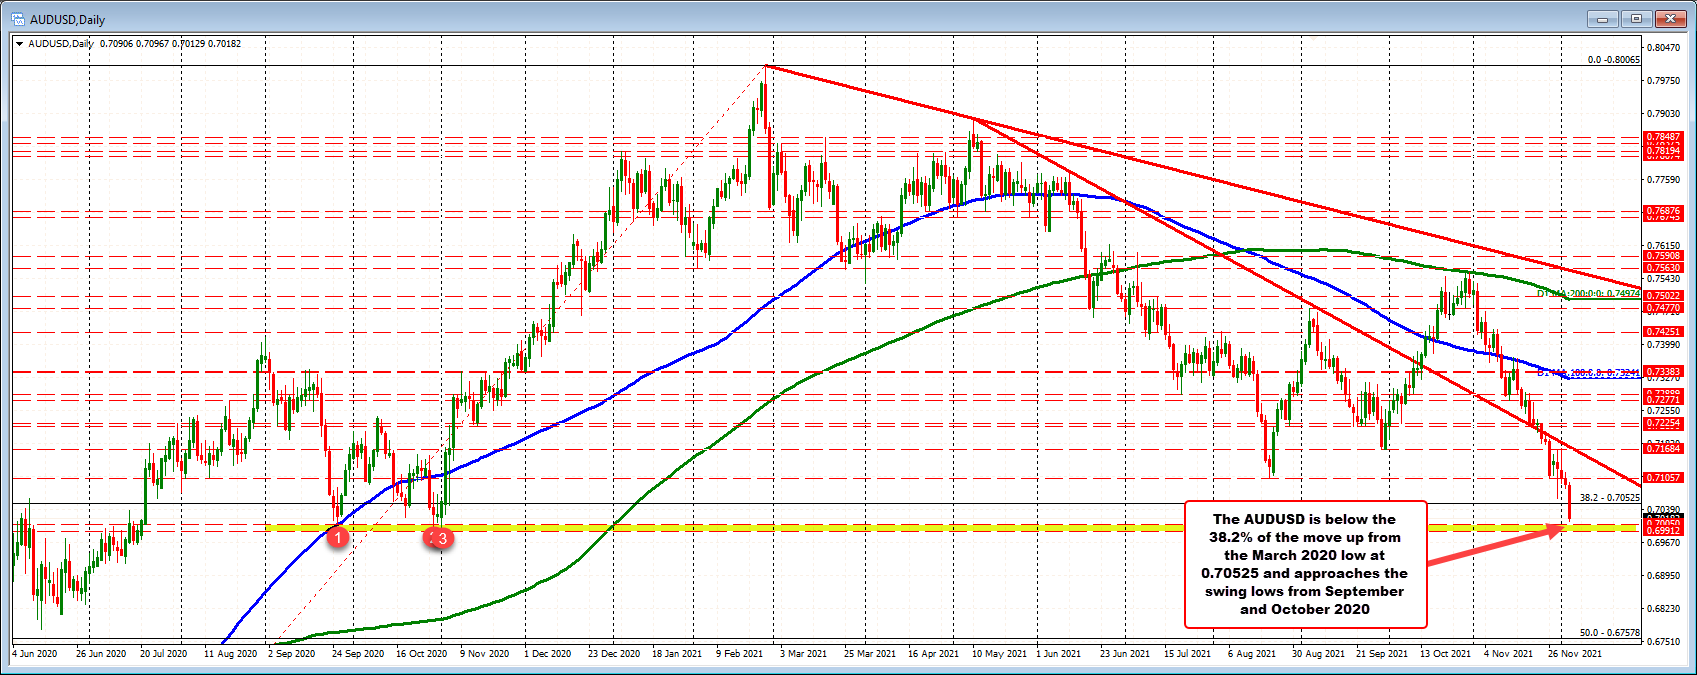
Task: Click the 26 Nov 2021 date on time axis
Action: pos(1575,653)
